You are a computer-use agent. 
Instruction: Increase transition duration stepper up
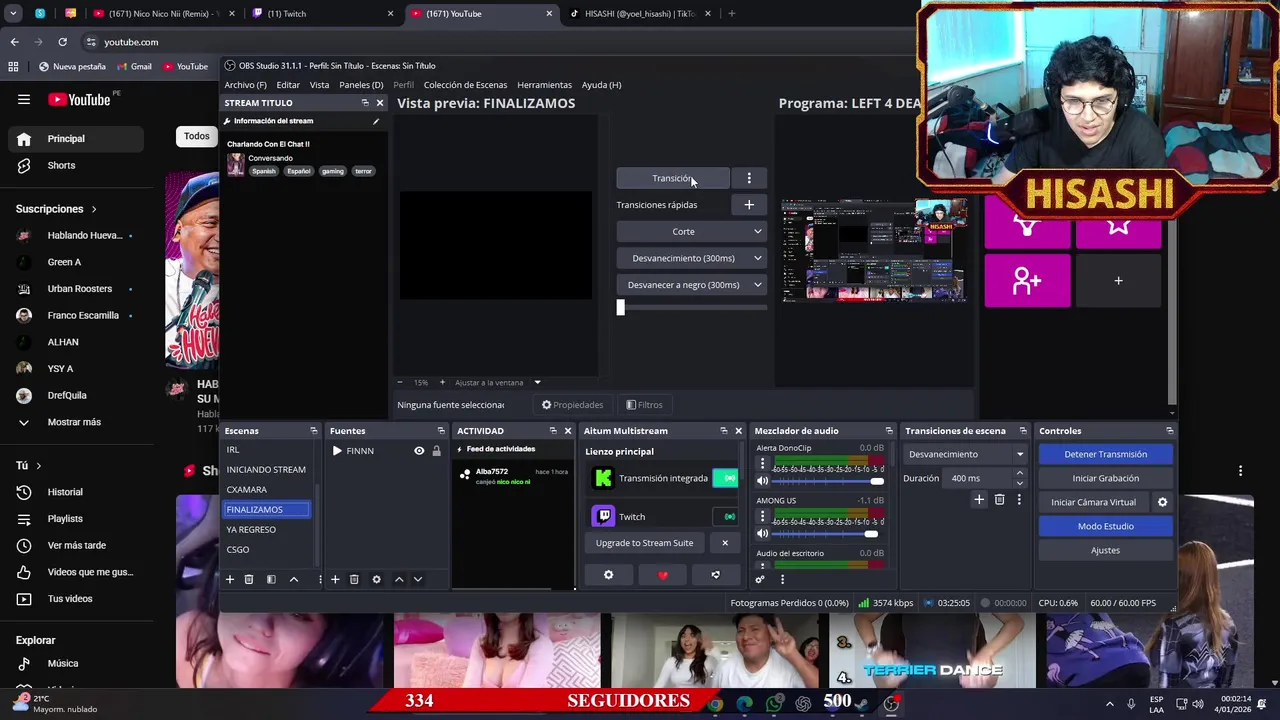(1019, 473)
